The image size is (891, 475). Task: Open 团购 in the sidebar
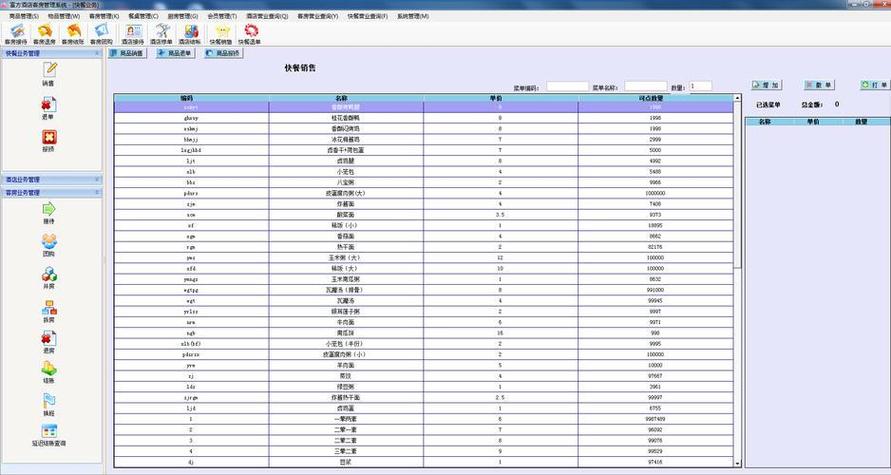(x=48, y=245)
